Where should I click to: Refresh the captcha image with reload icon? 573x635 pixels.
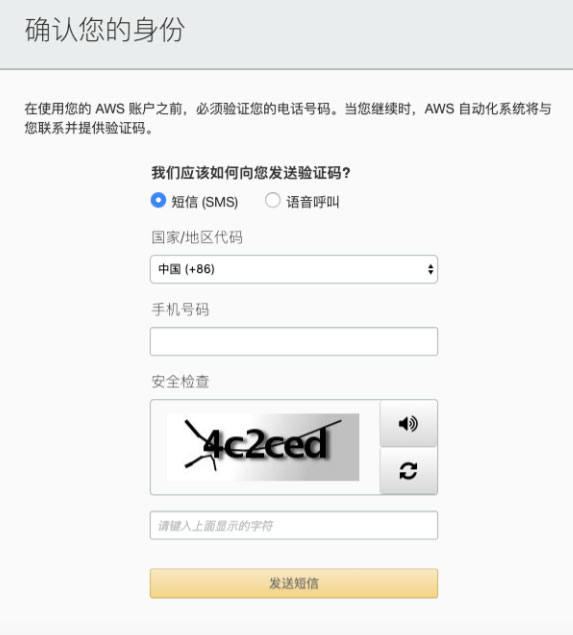coord(408,471)
